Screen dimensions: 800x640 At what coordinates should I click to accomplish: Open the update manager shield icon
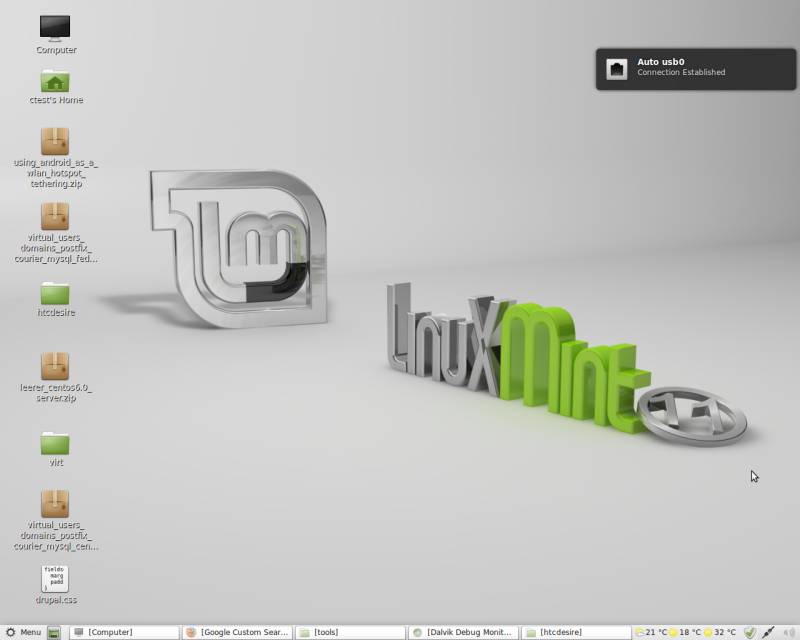[749, 633]
